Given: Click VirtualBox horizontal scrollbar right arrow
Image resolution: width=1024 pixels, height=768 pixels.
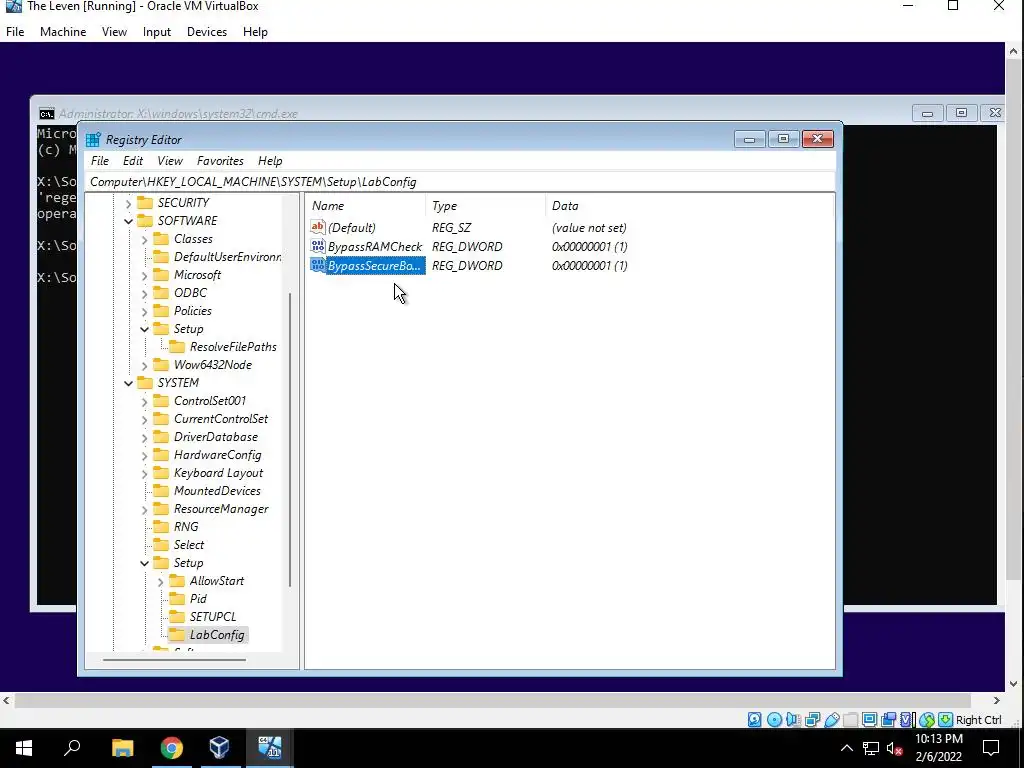Looking at the screenshot, I should click(997, 700).
